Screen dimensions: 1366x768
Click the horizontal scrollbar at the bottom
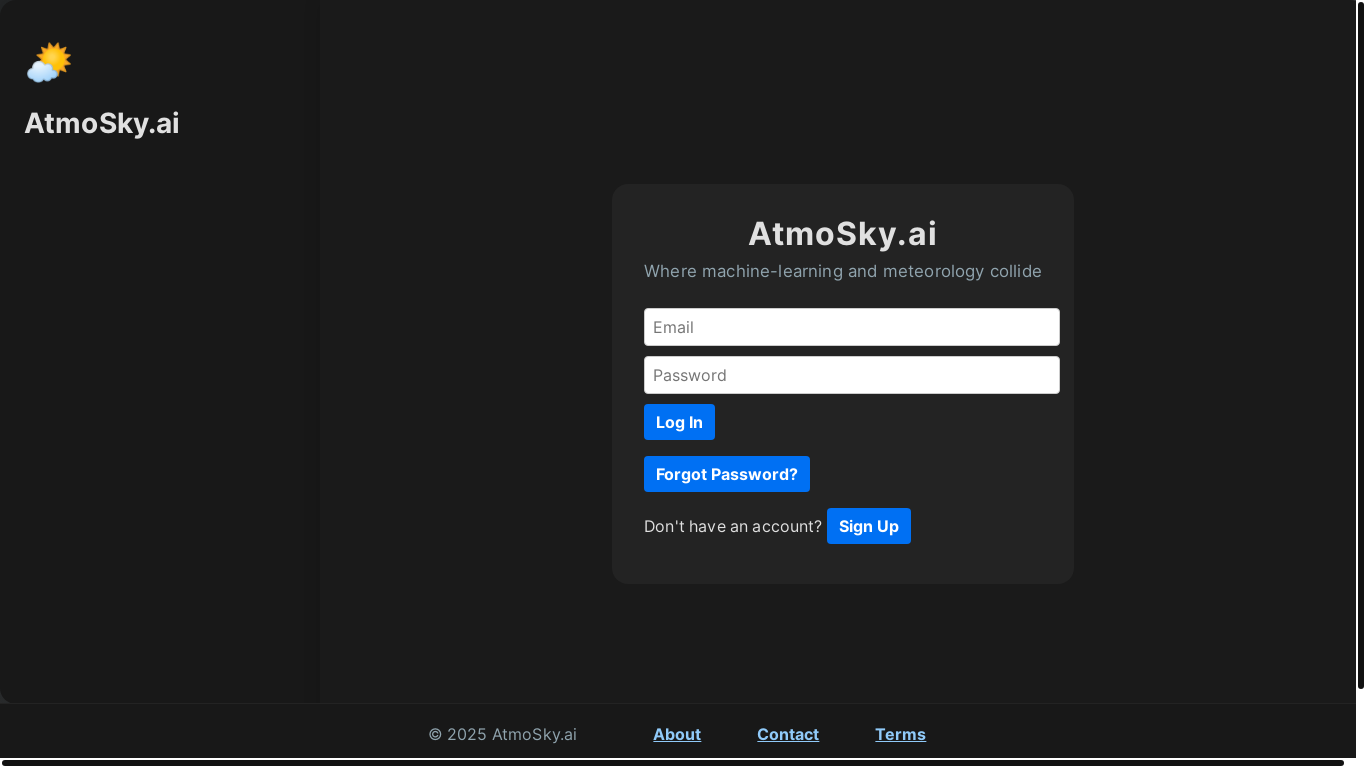coord(672,763)
